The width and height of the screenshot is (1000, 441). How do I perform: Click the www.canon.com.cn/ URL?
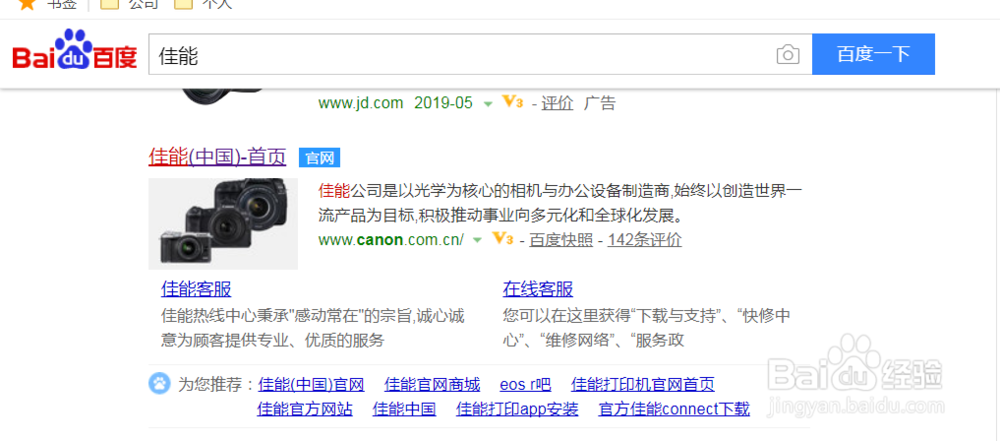point(392,240)
